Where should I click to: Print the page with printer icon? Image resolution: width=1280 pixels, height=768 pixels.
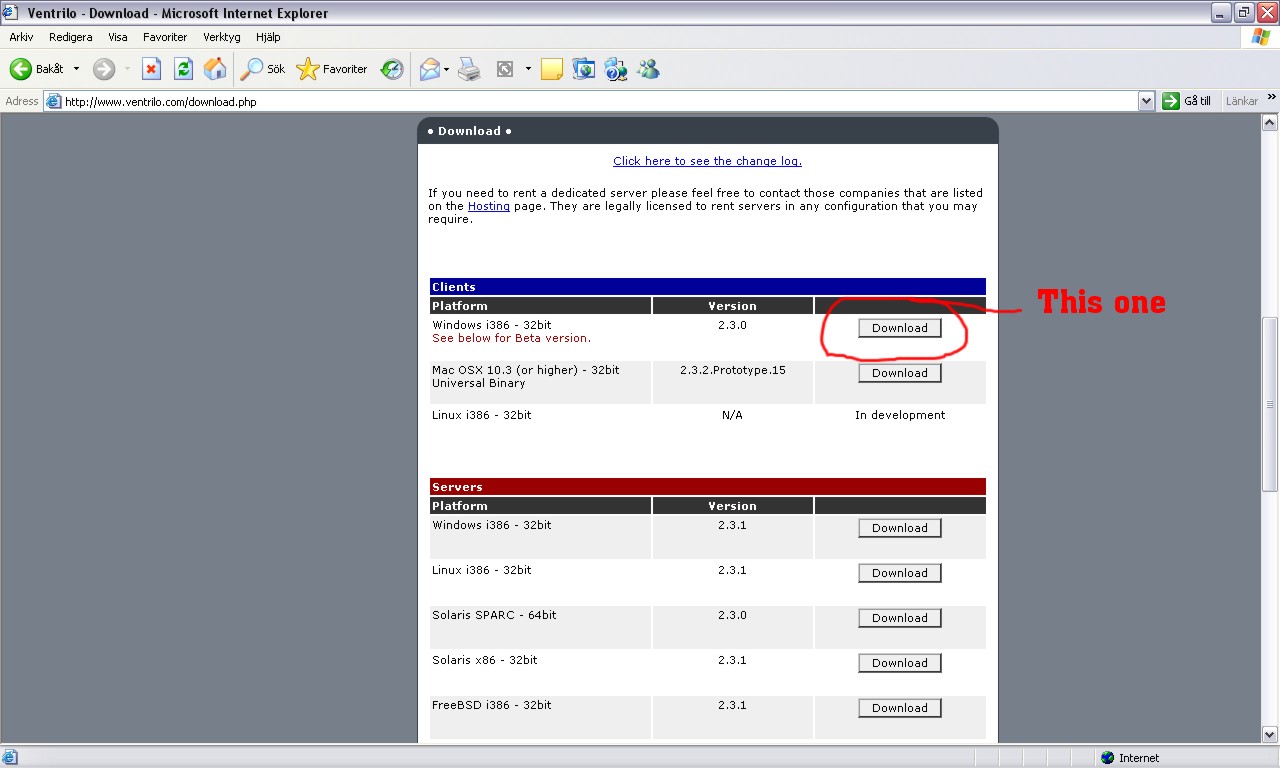pos(469,69)
